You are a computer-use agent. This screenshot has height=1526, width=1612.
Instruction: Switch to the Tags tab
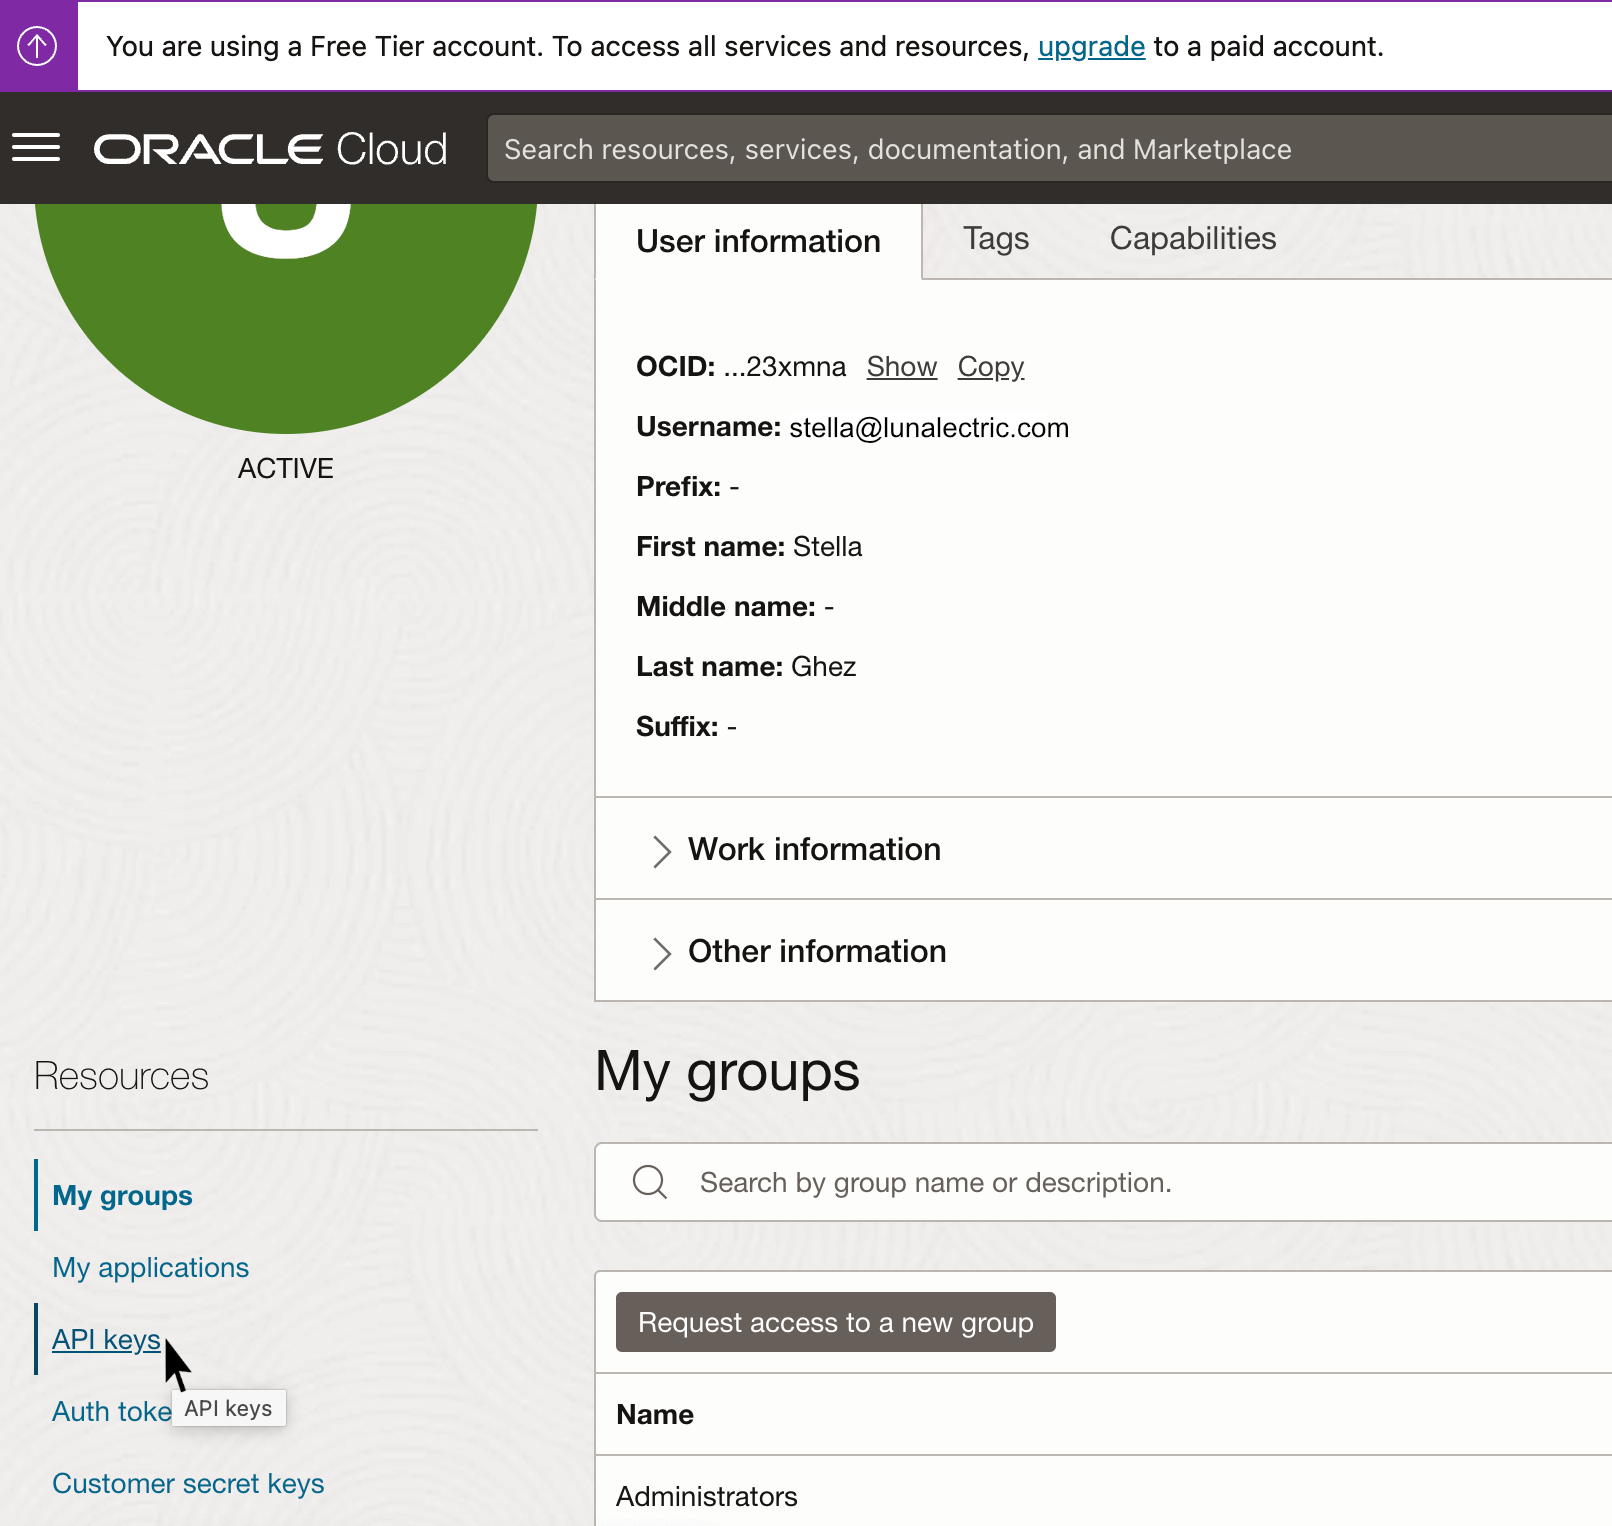(x=995, y=239)
